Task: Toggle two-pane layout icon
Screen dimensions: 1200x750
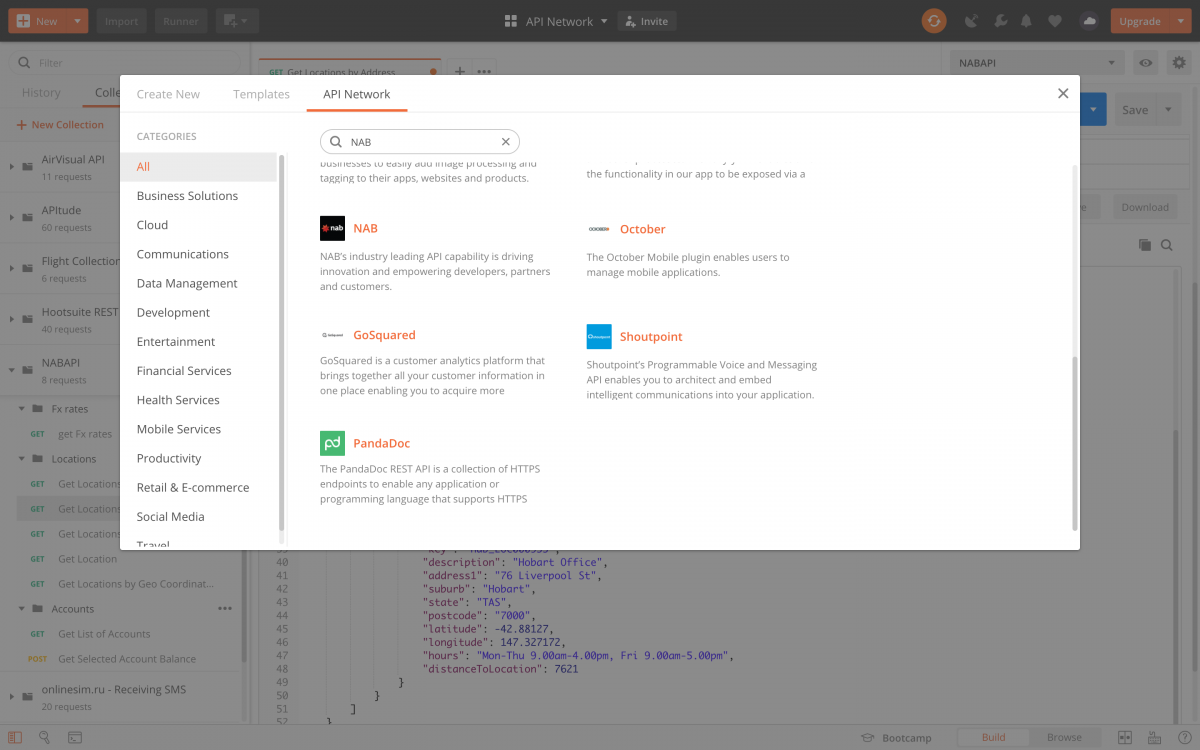Action: [x=1124, y=737]
